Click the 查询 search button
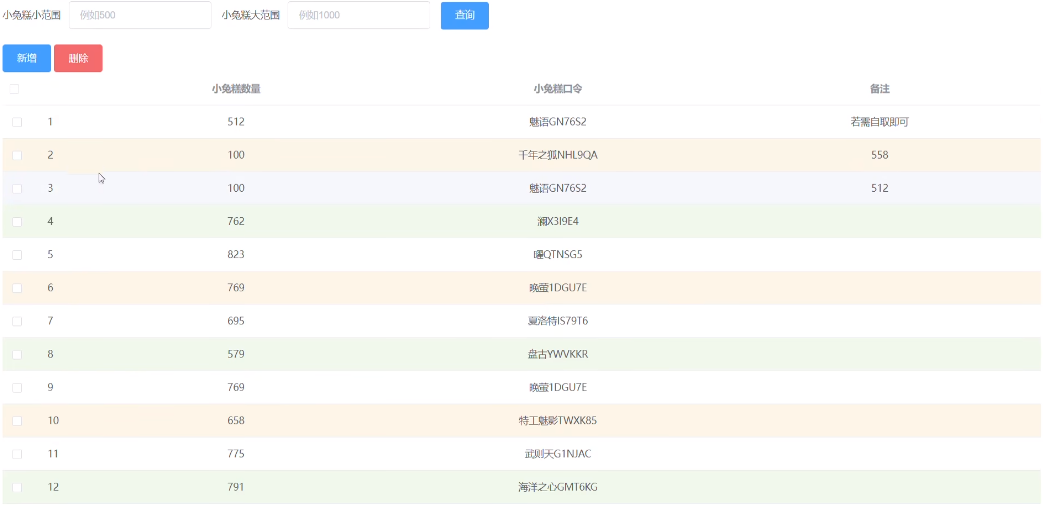Image resolution: width=1043 pixels, height=514 pixels. coord(464,15)
